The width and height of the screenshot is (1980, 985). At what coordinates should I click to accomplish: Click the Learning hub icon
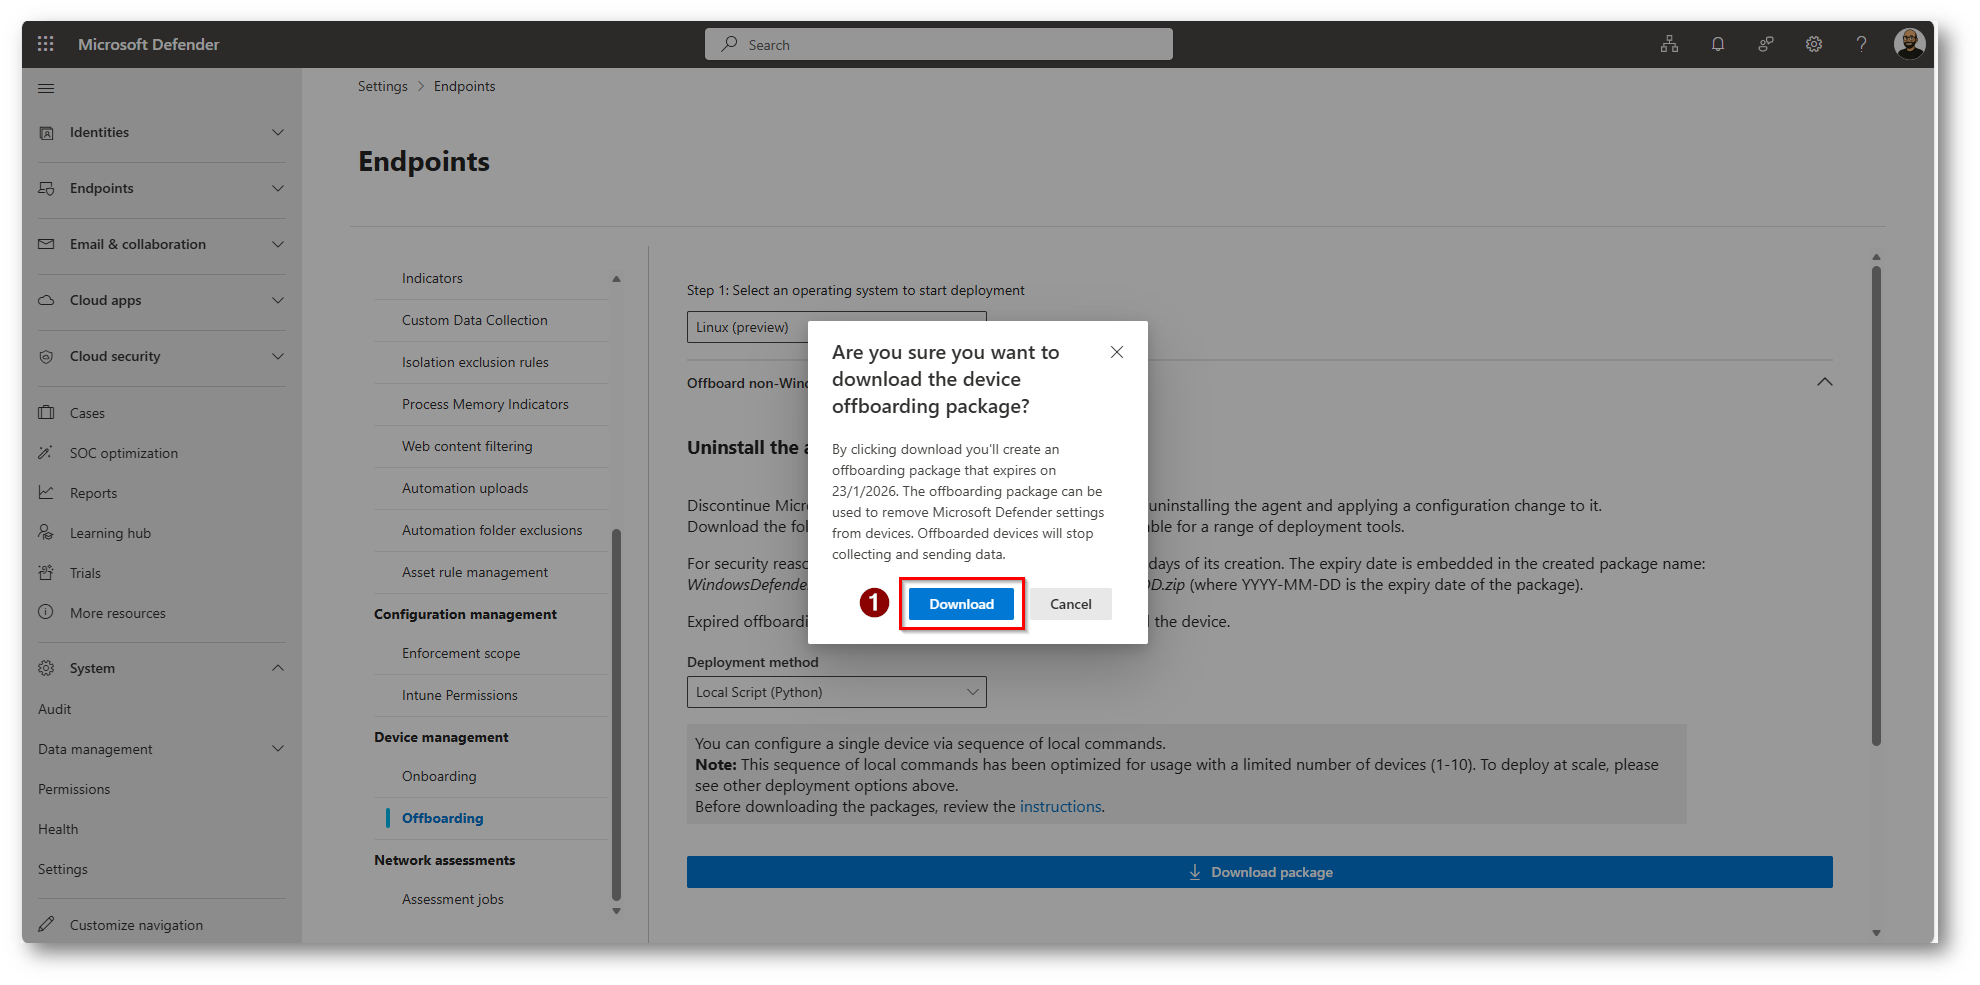tap(46, 532)
